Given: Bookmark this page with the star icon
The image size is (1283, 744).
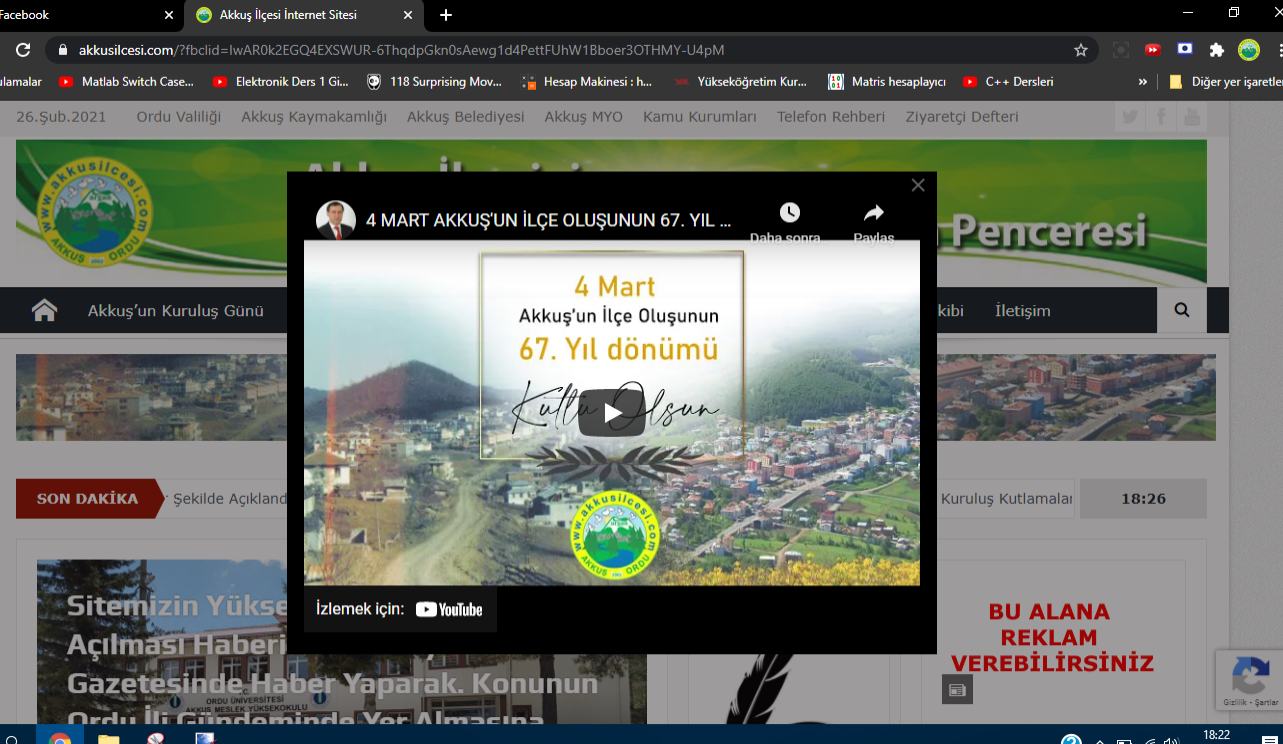Looking at the screenshot, I should point(1080,50).
